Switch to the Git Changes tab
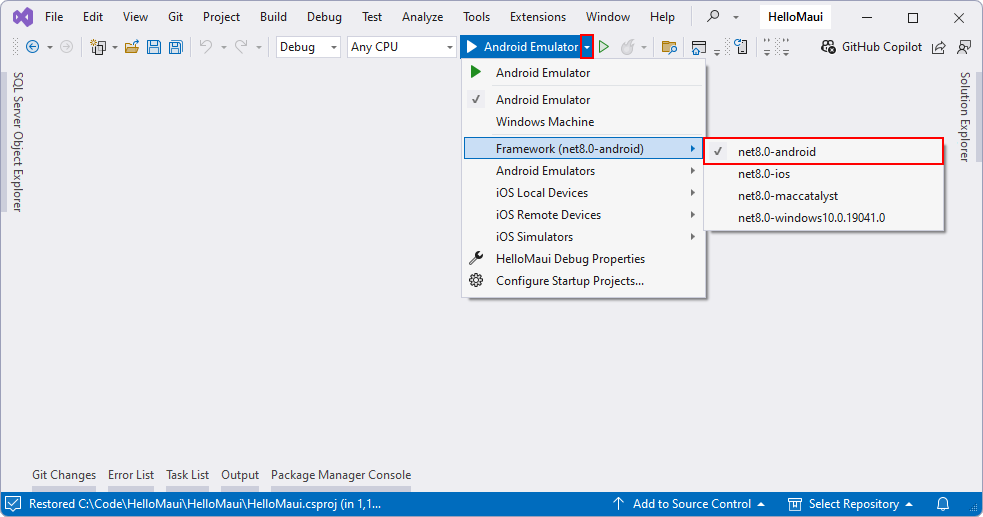This screenshot has height=517, width=983. point(64,475)
